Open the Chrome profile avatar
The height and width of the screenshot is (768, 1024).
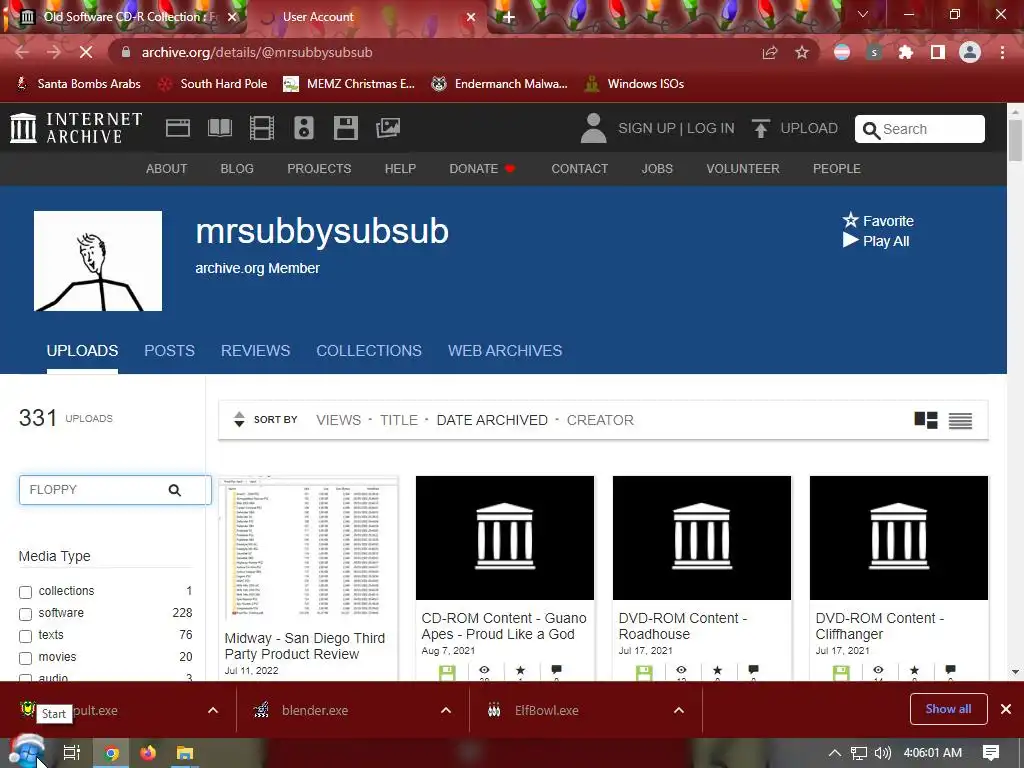[970, 52]
